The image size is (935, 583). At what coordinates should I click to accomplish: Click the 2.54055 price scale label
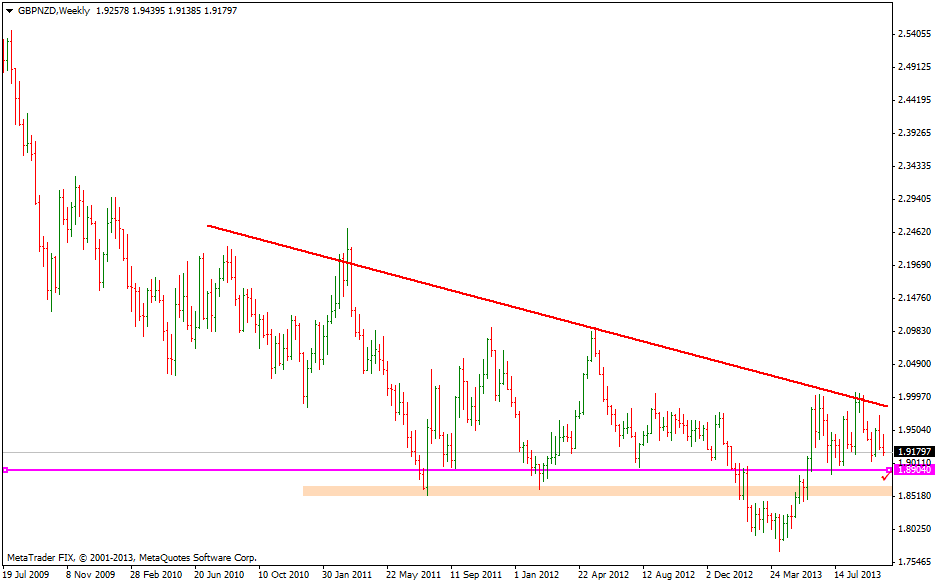(x=914, y=34)
